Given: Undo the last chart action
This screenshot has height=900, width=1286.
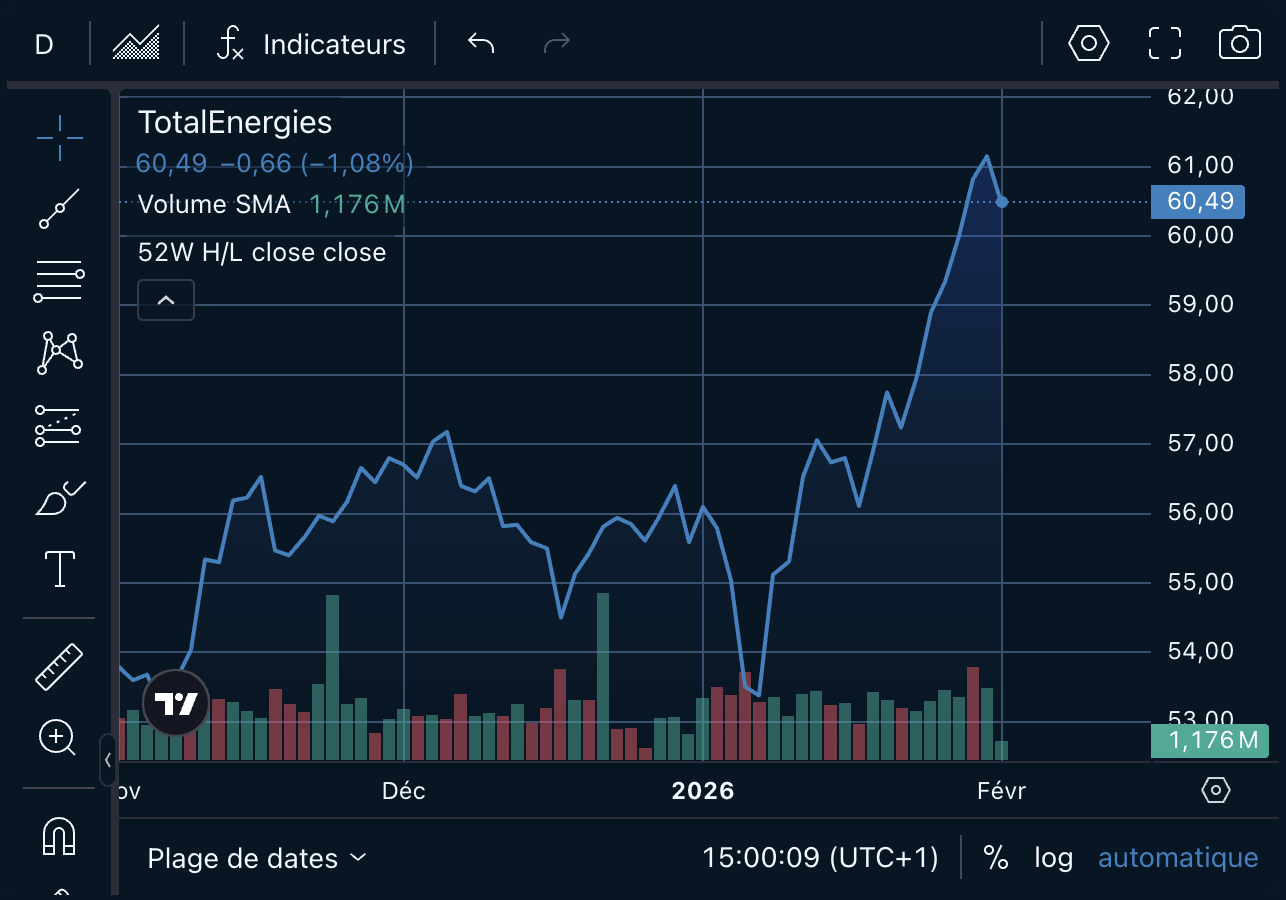Looking at the screenshot, I should pos(479,43).
